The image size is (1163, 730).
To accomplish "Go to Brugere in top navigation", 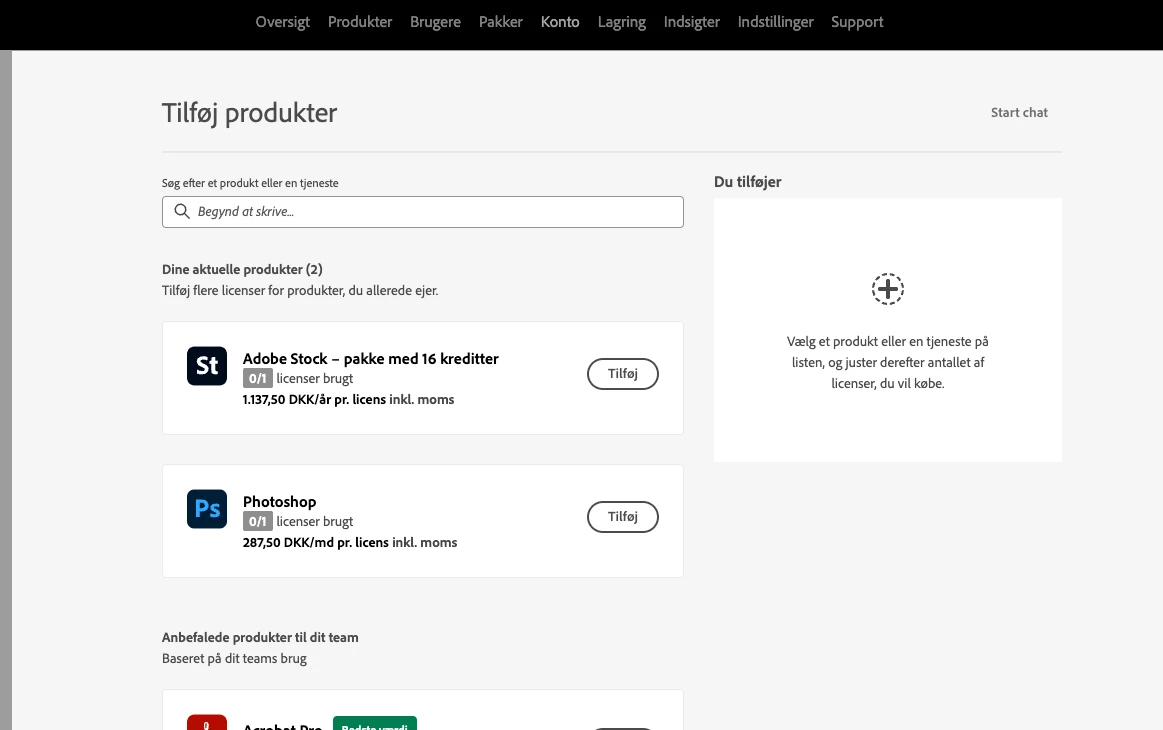I will click(435, 22).
